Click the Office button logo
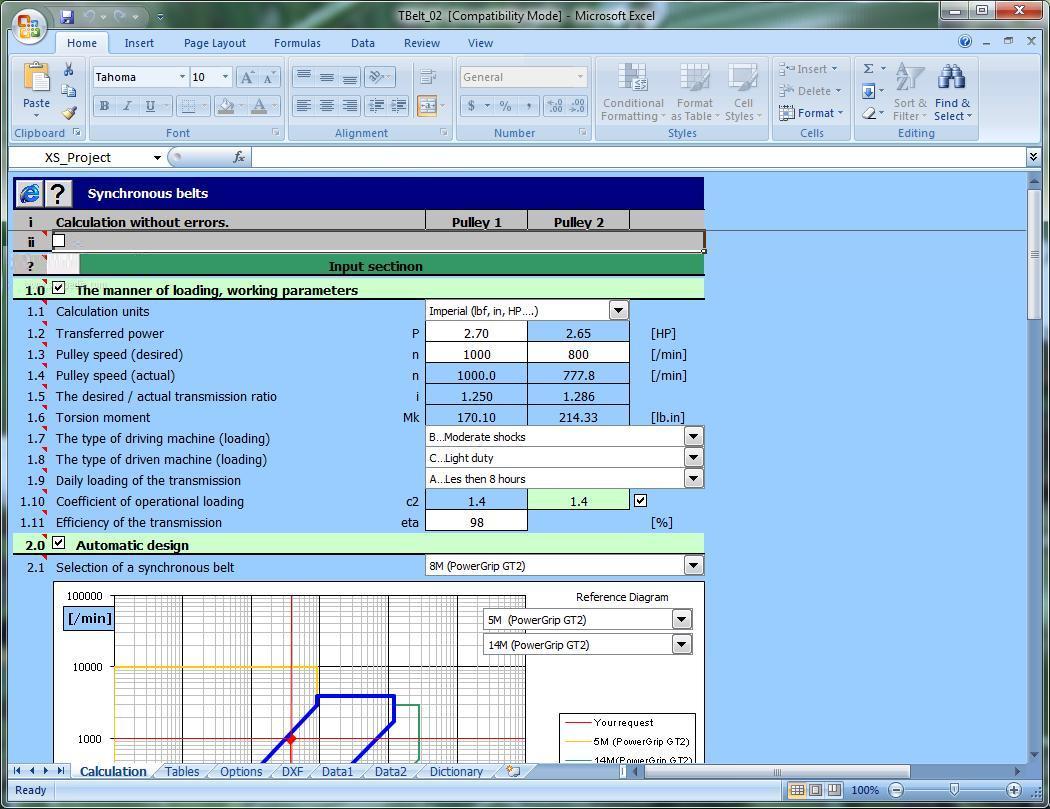1050x809 pixels. pyautogui.click(x=29, y=27)
